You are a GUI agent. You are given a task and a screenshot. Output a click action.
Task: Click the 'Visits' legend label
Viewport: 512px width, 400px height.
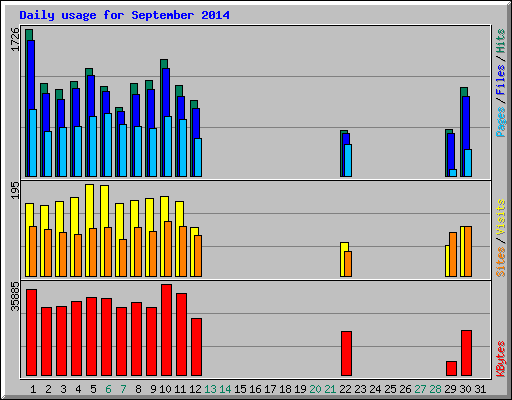click(x=501, y=217)
